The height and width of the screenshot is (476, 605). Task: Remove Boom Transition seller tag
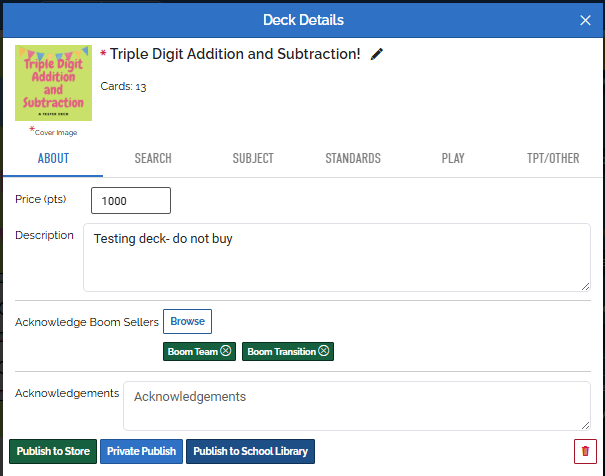click(x=324, y=351)
